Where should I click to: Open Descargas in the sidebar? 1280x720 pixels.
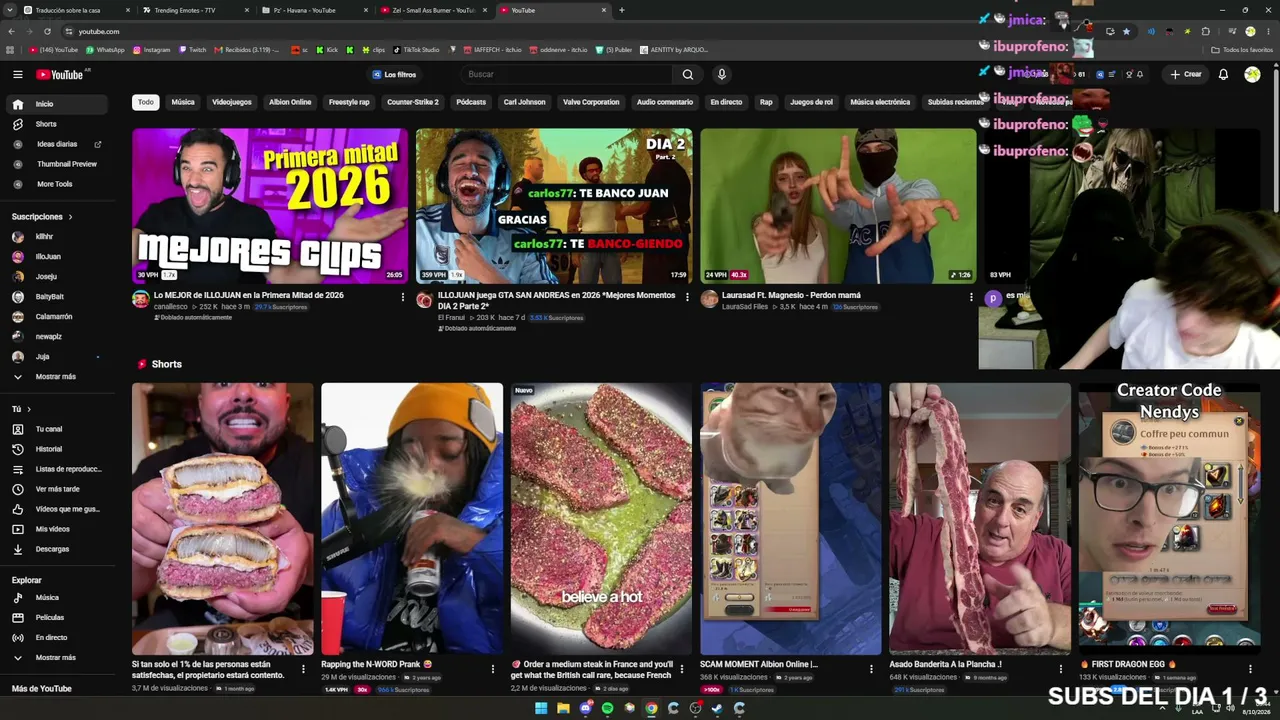54,549
